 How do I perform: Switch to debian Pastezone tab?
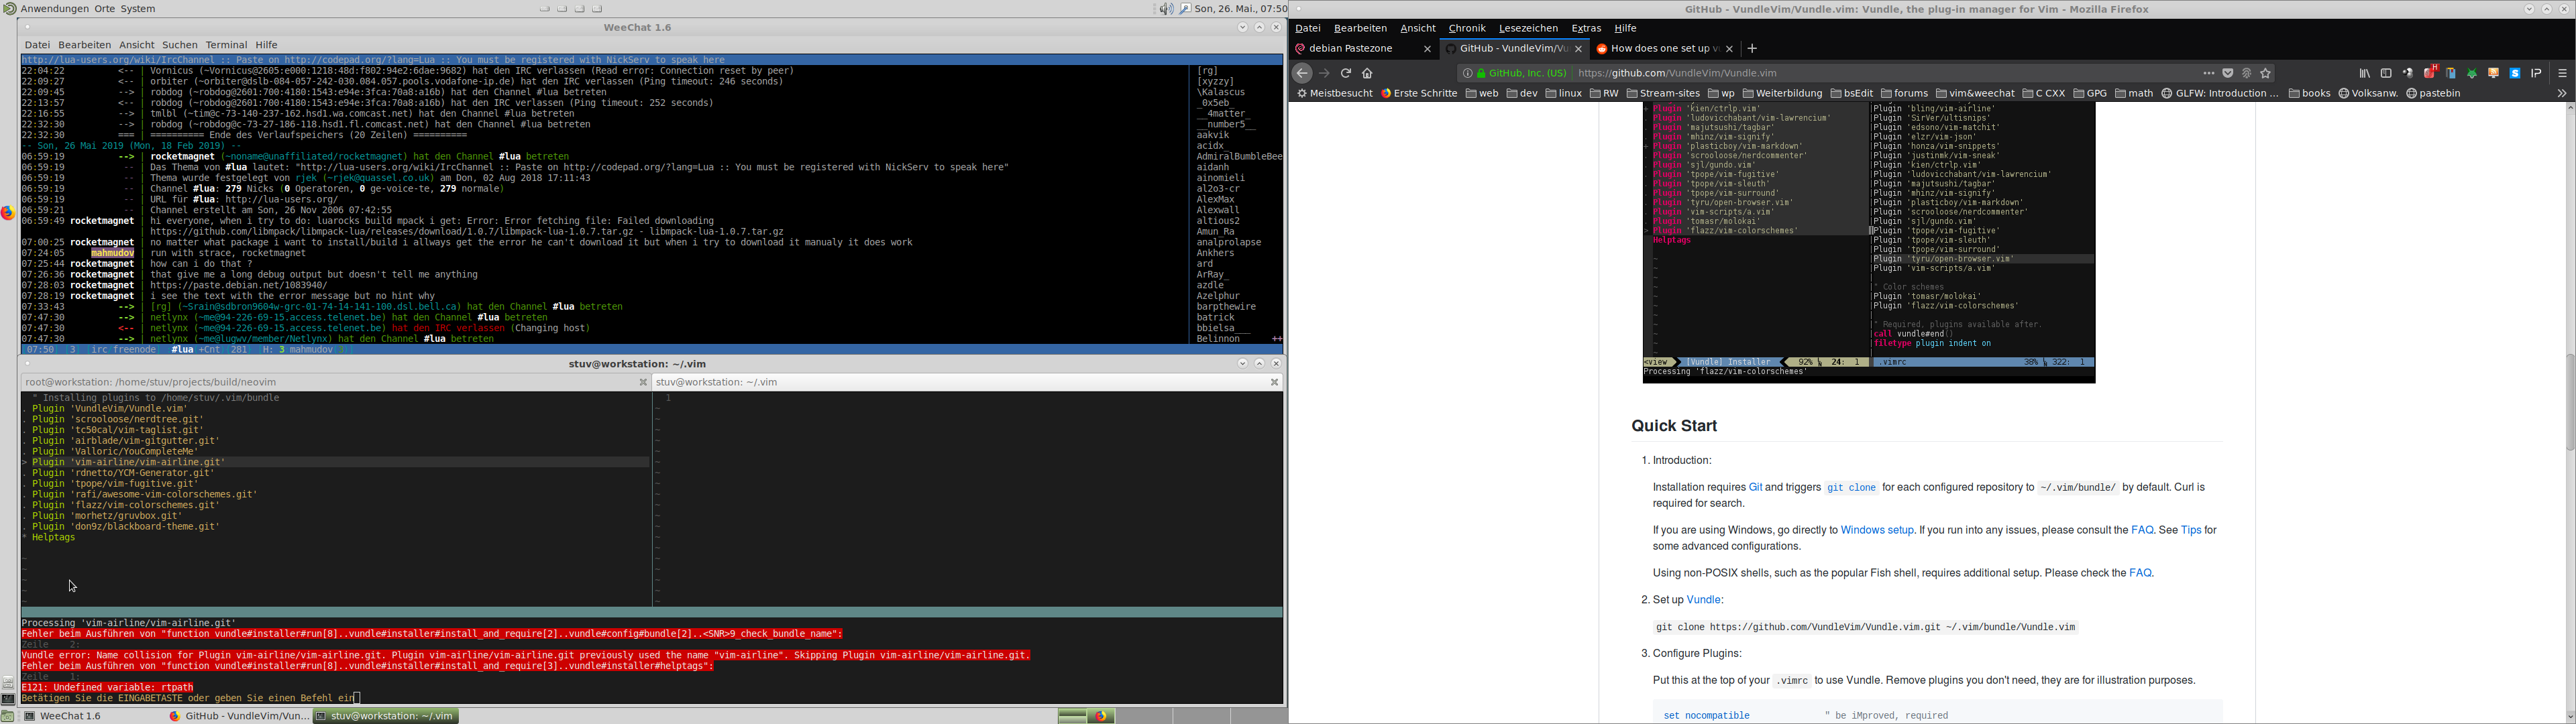(x=1364, y=48)
